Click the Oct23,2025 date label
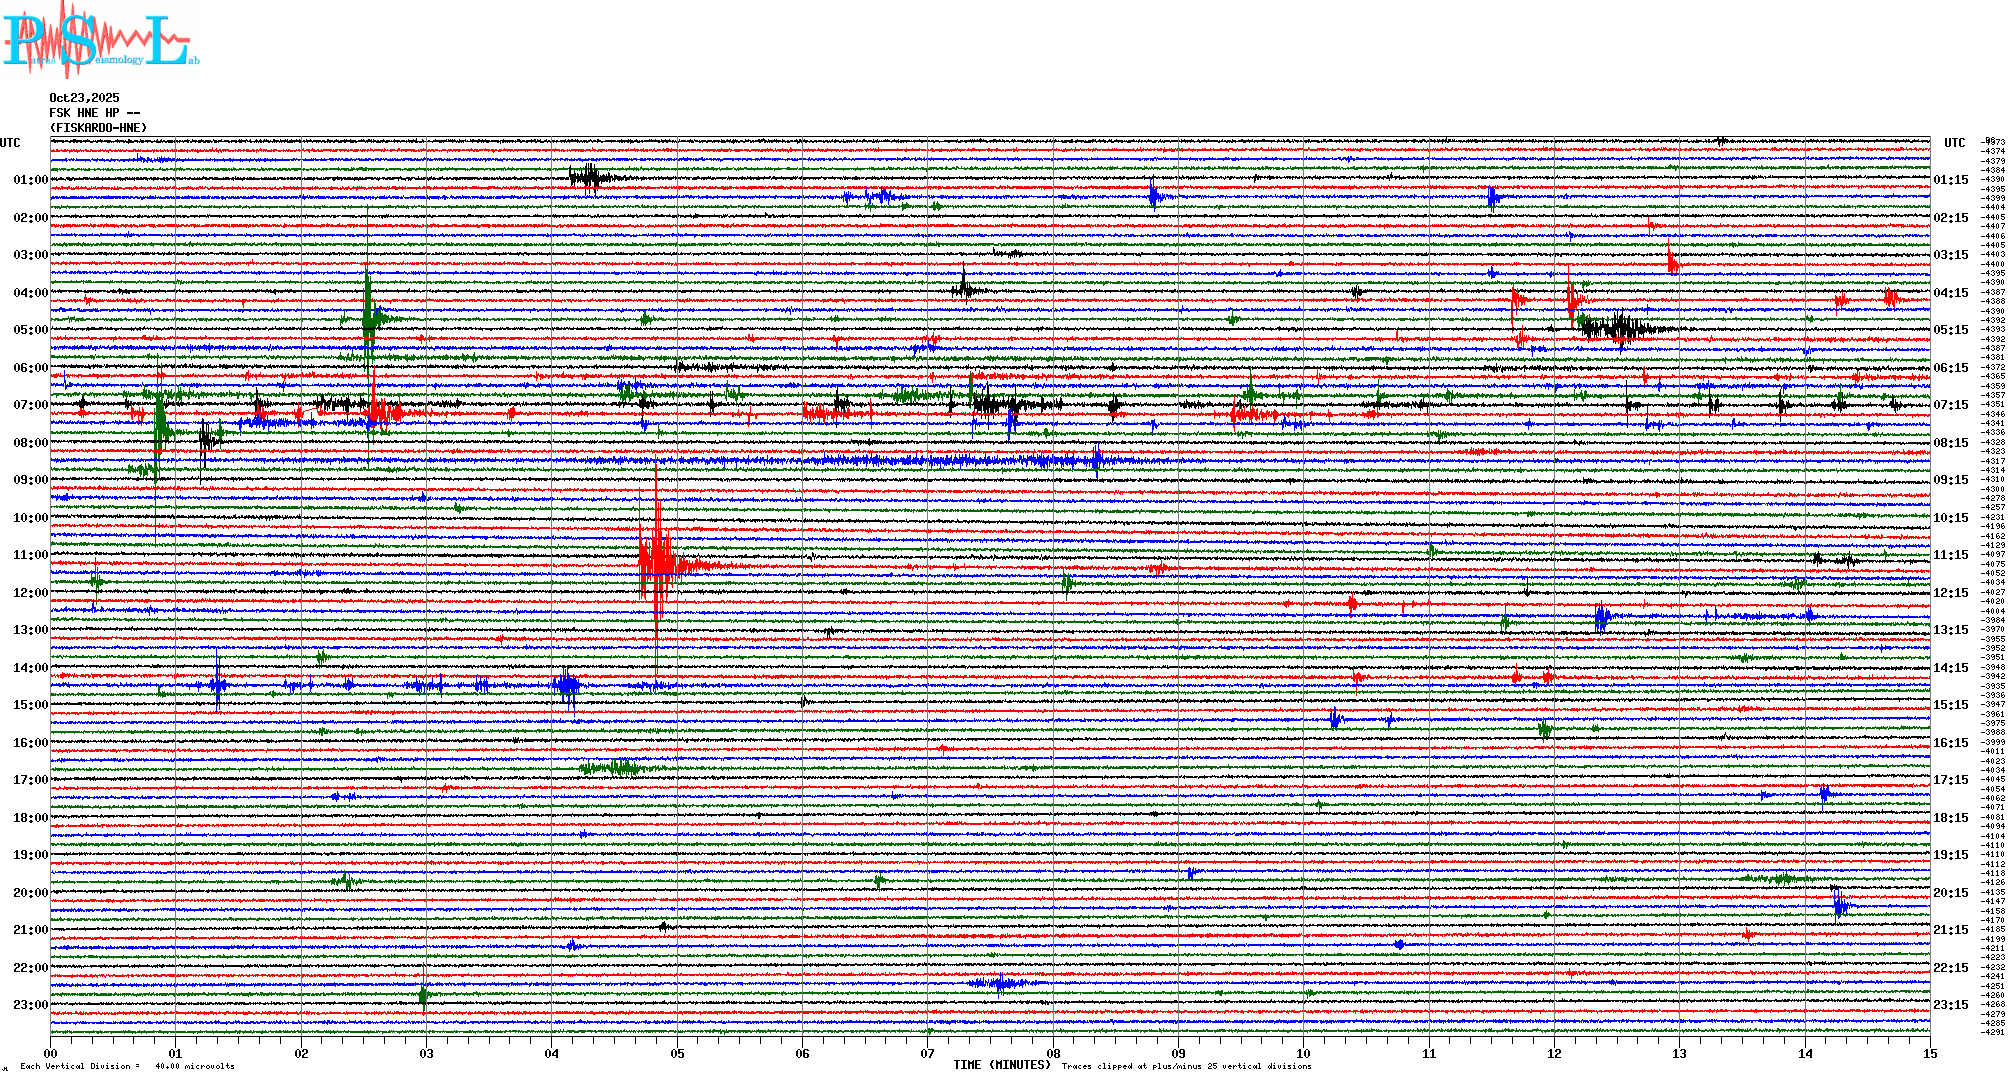2010x1080 pixels. click(x=84, y=98)
